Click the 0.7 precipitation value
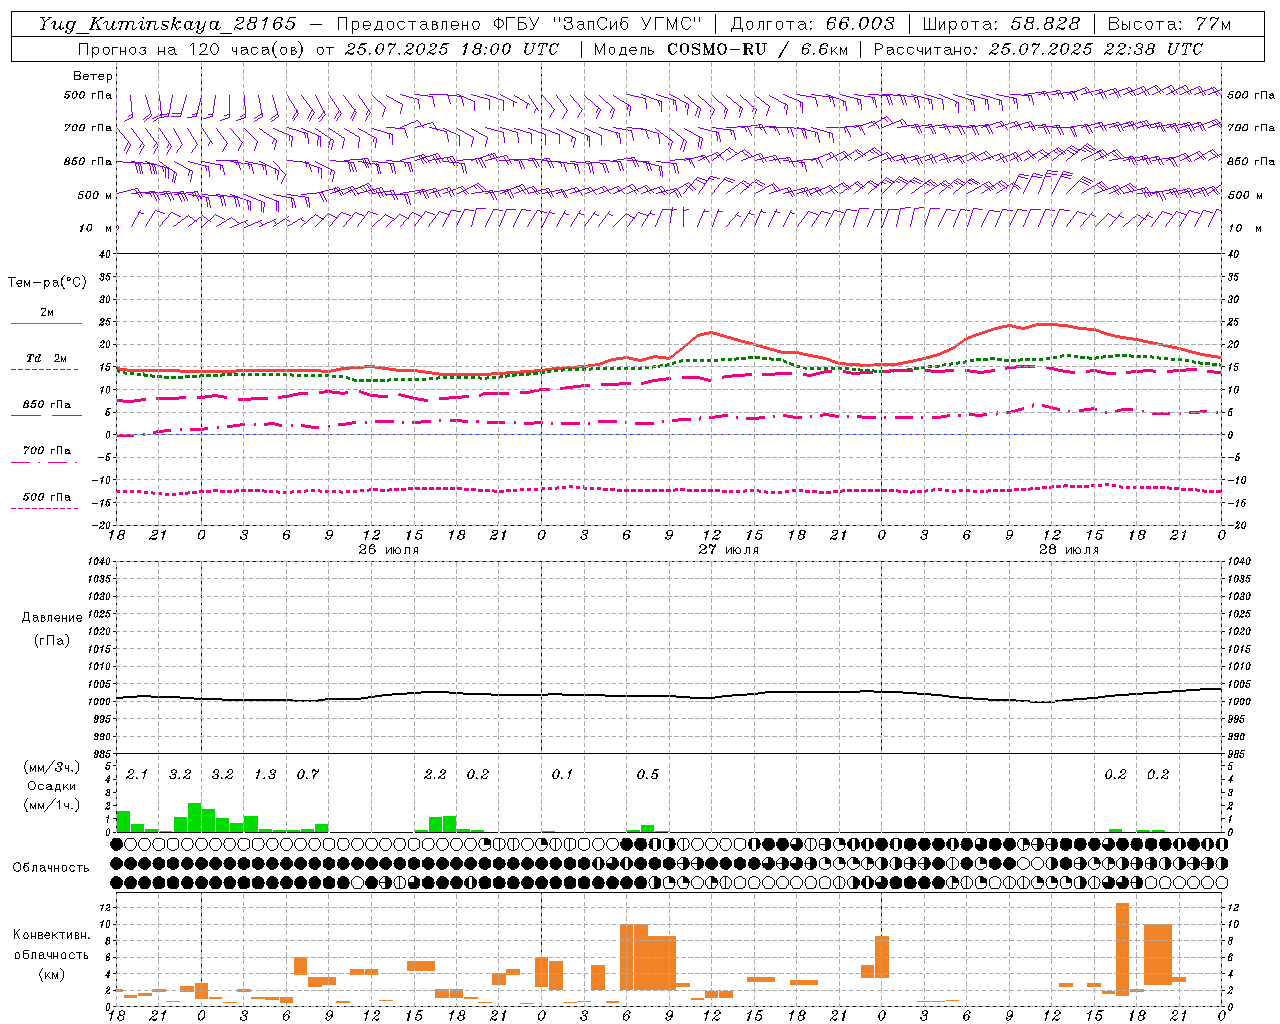Screen dimensions: 1280x1024 [x=308, y=774]
